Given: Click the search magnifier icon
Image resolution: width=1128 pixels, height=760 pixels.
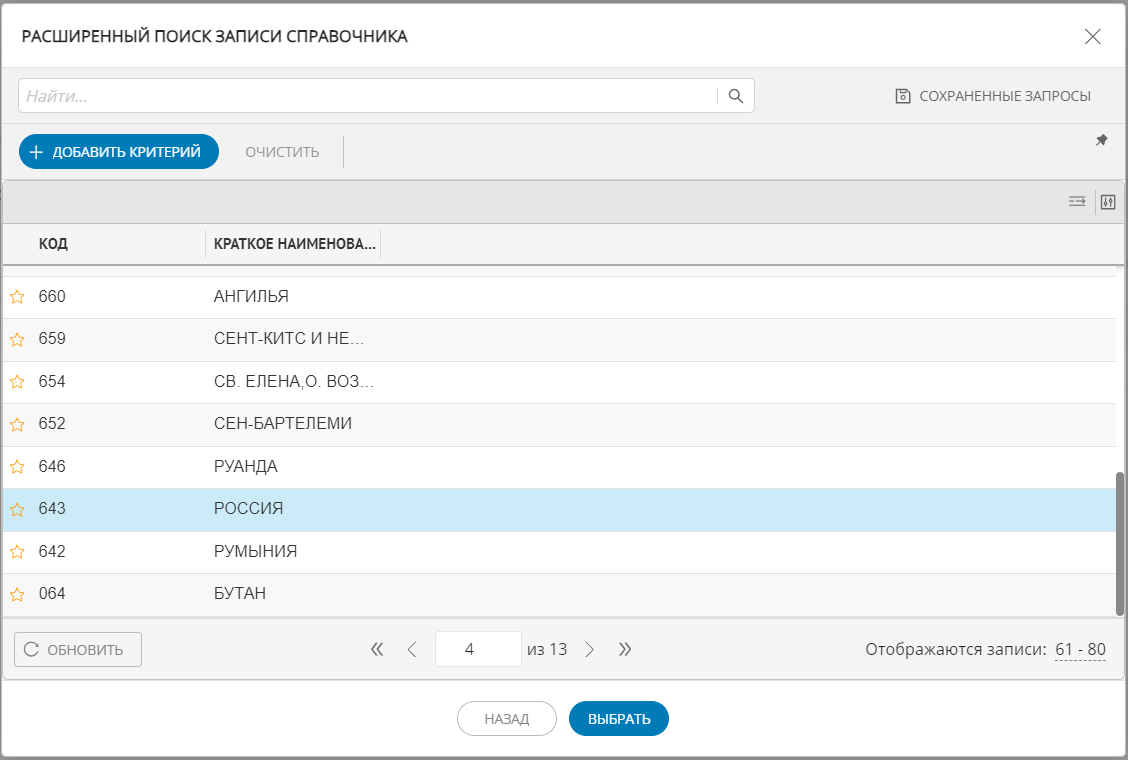Looking at the screenshot, I should click(x=736, y=95).
